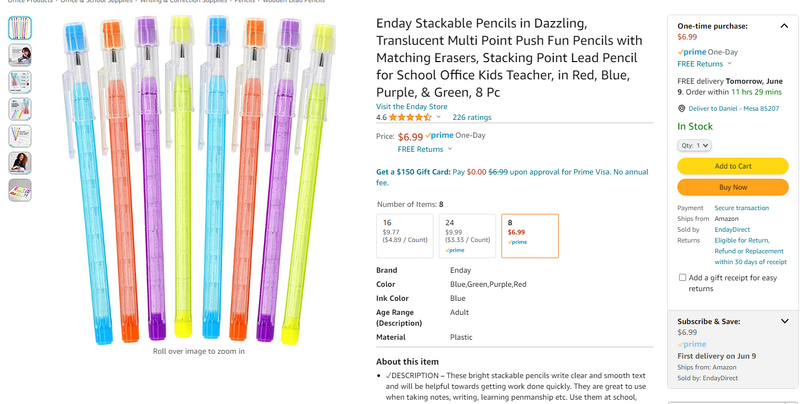The width and height of the screenshot is (800, 404).
Task: Open the last thumbnail in the image strip
Action: (x=20, y=189)
